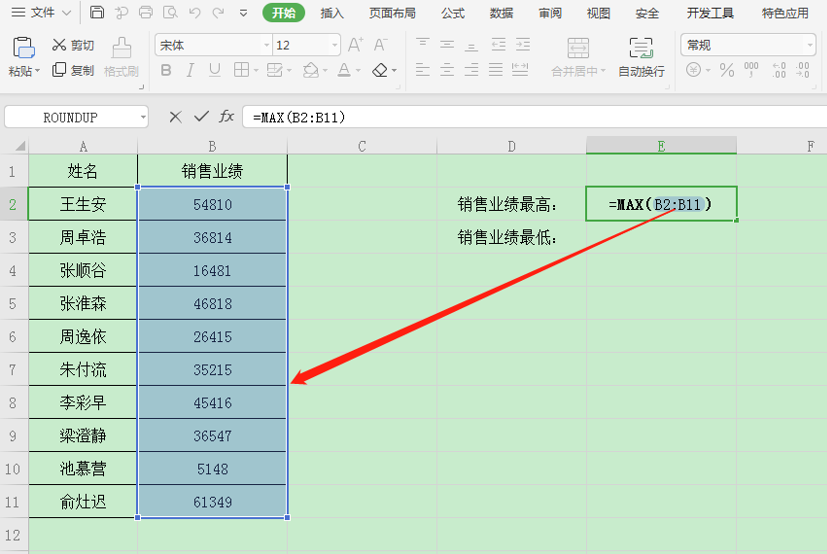Screen dimensions: 827x554
Task: Expand the quick access toolbar customize arrow
Action: coord(243,13)
